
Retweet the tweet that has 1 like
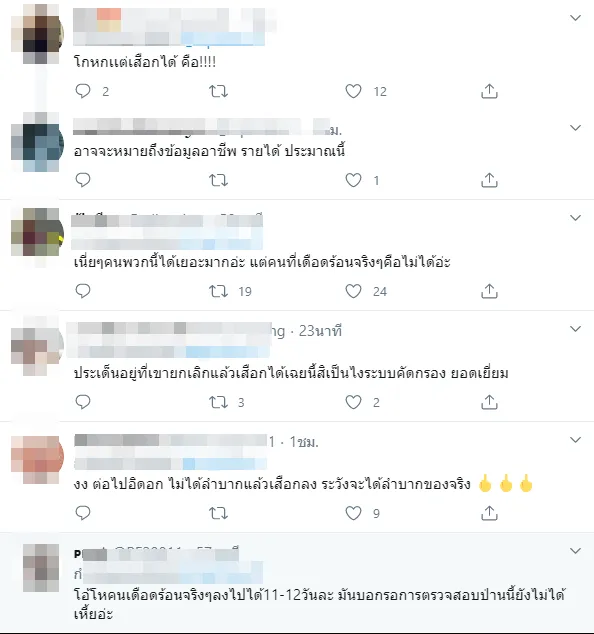click(218, 180)
